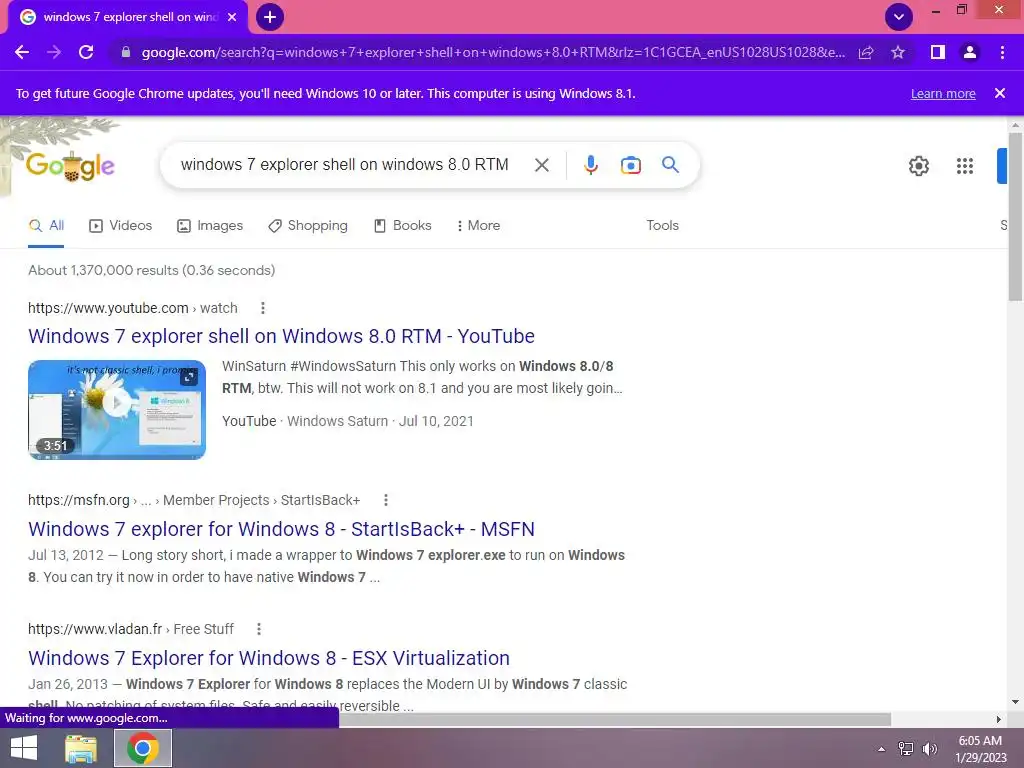Clear the search query text
Screen dimensions: 1024x768
pos(541,165)
